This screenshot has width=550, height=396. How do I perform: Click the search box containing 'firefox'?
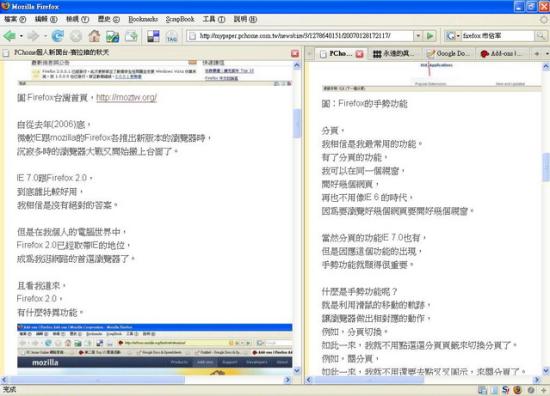tap(497, 35)
